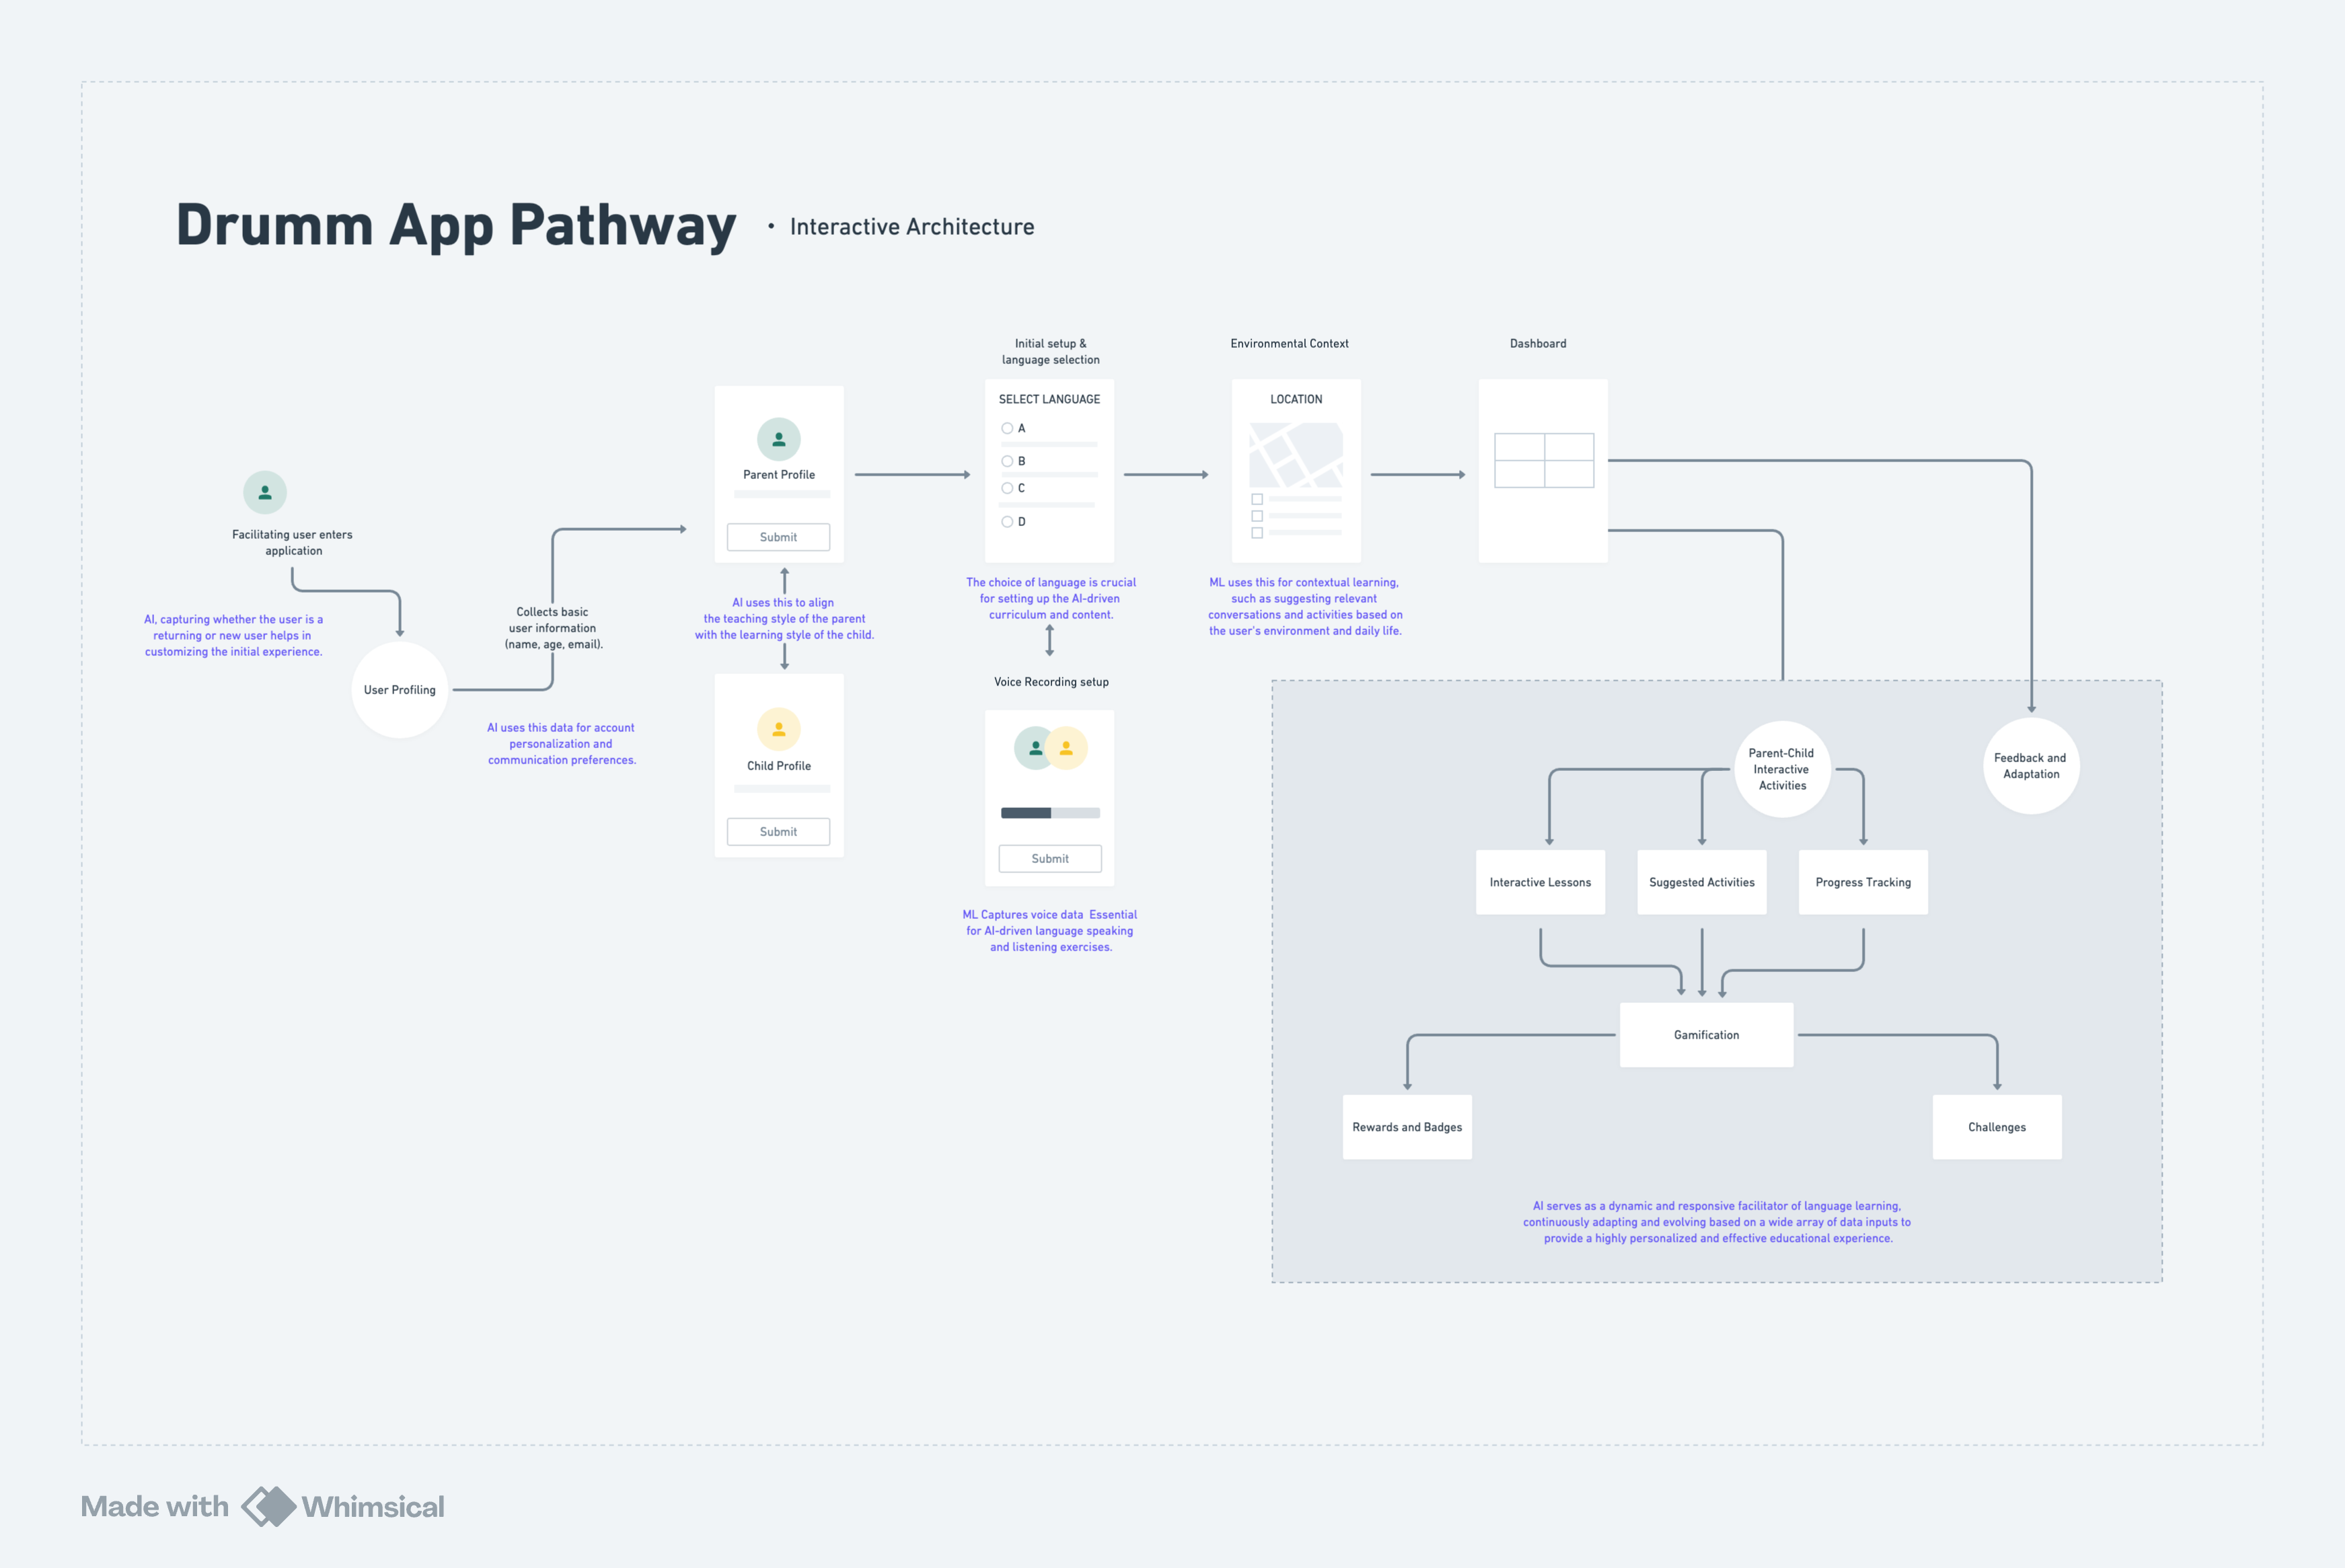The height and width of the screenshot is (1568, 2345).
Task: Click the map graphic in the Location card
Action: [1296, 456]
